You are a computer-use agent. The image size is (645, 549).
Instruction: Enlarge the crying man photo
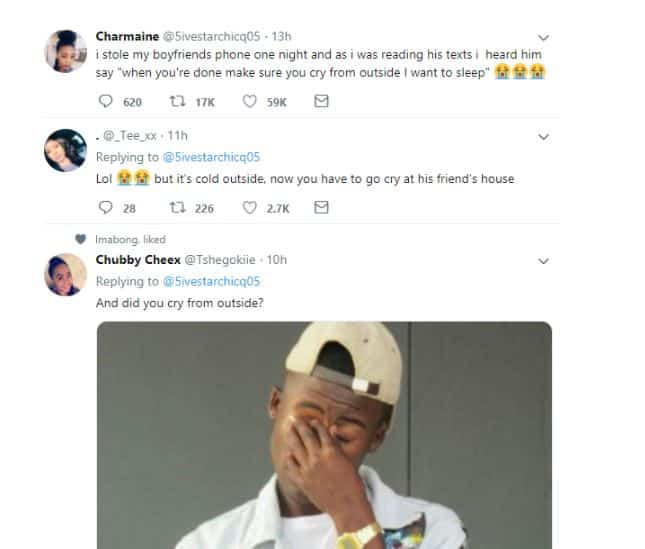pyautogui.click(x=325, y=435)
